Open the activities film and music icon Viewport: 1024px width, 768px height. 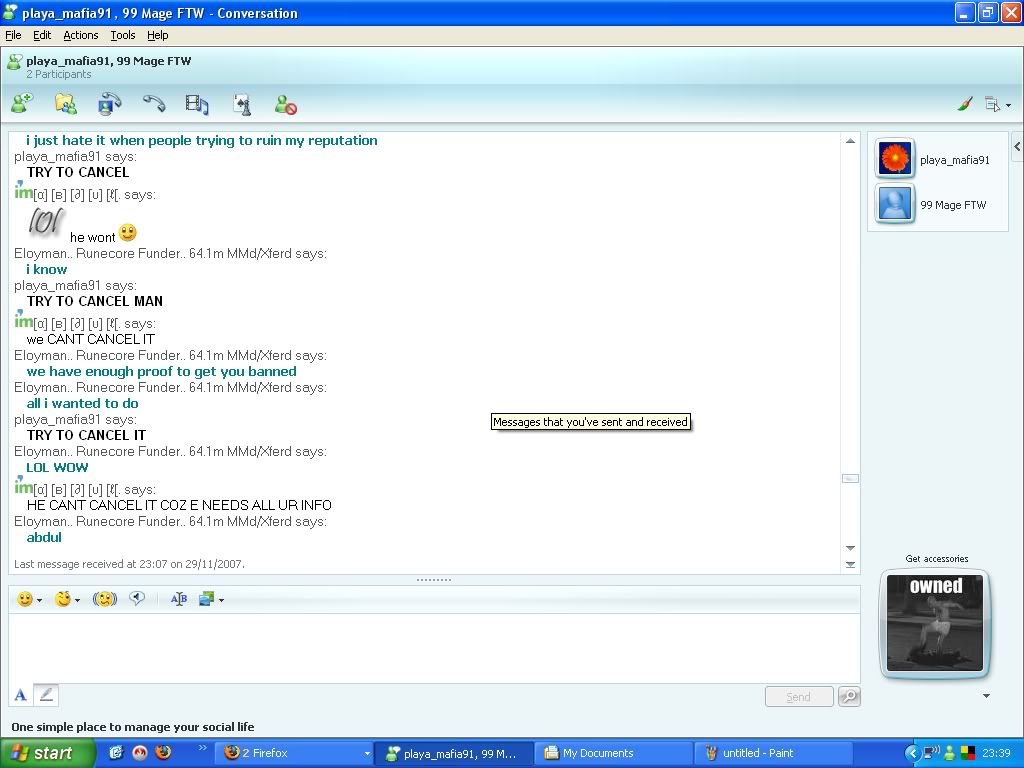pos(197,104)
